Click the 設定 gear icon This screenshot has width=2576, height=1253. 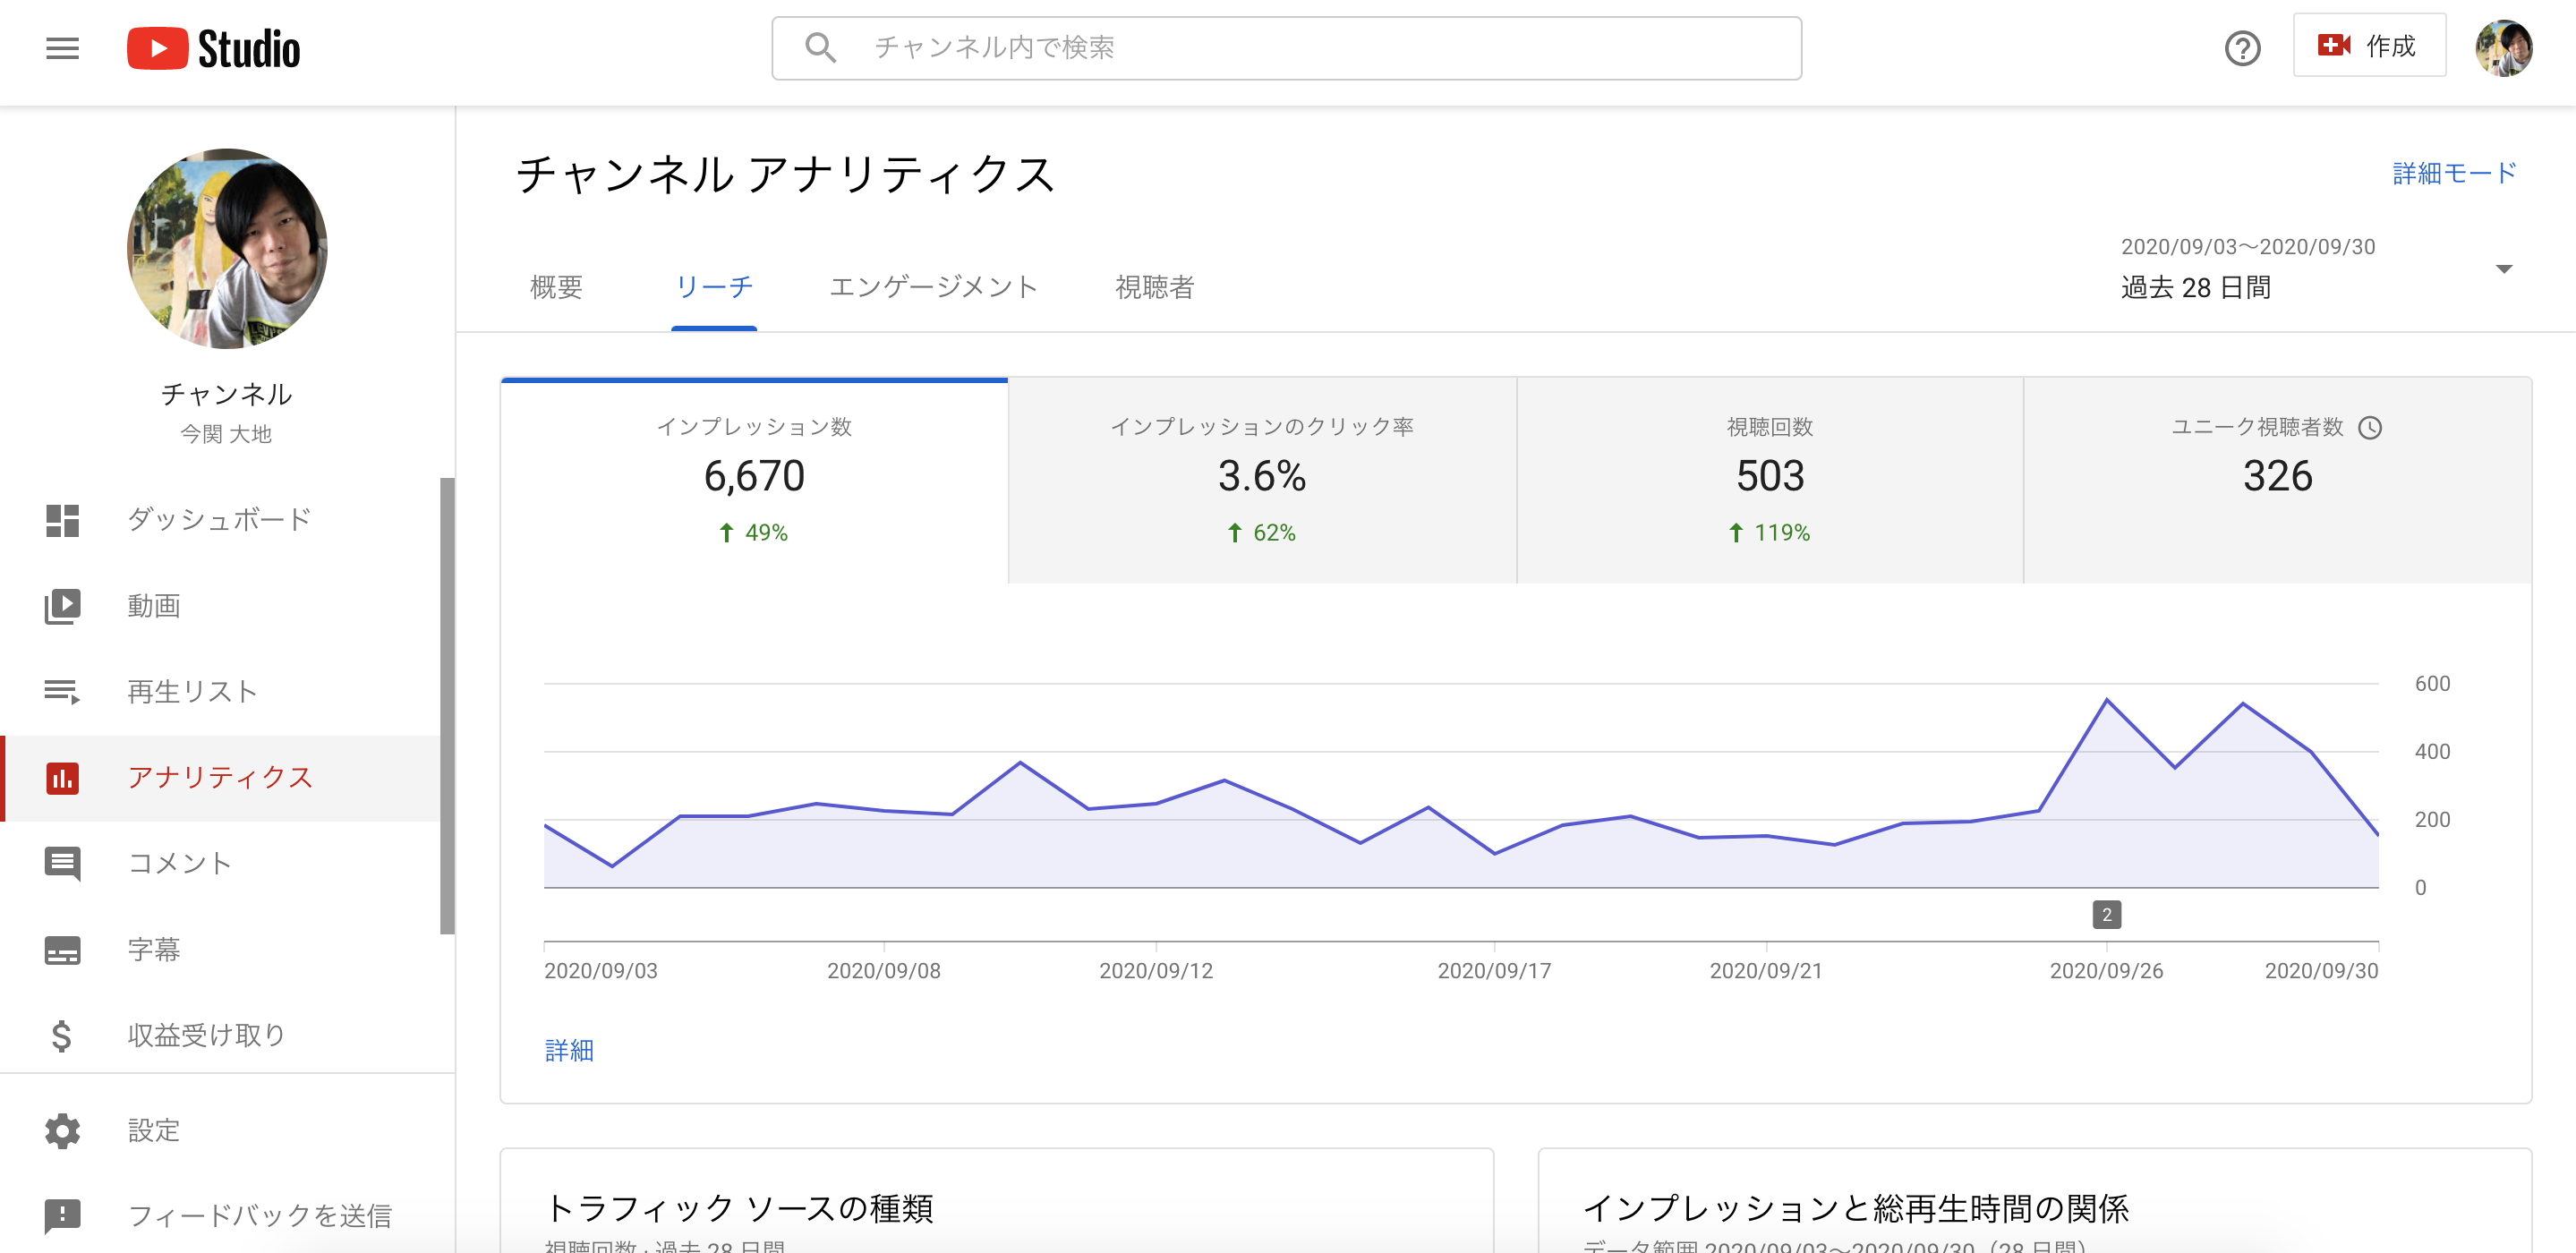(x=62, y=1131)
